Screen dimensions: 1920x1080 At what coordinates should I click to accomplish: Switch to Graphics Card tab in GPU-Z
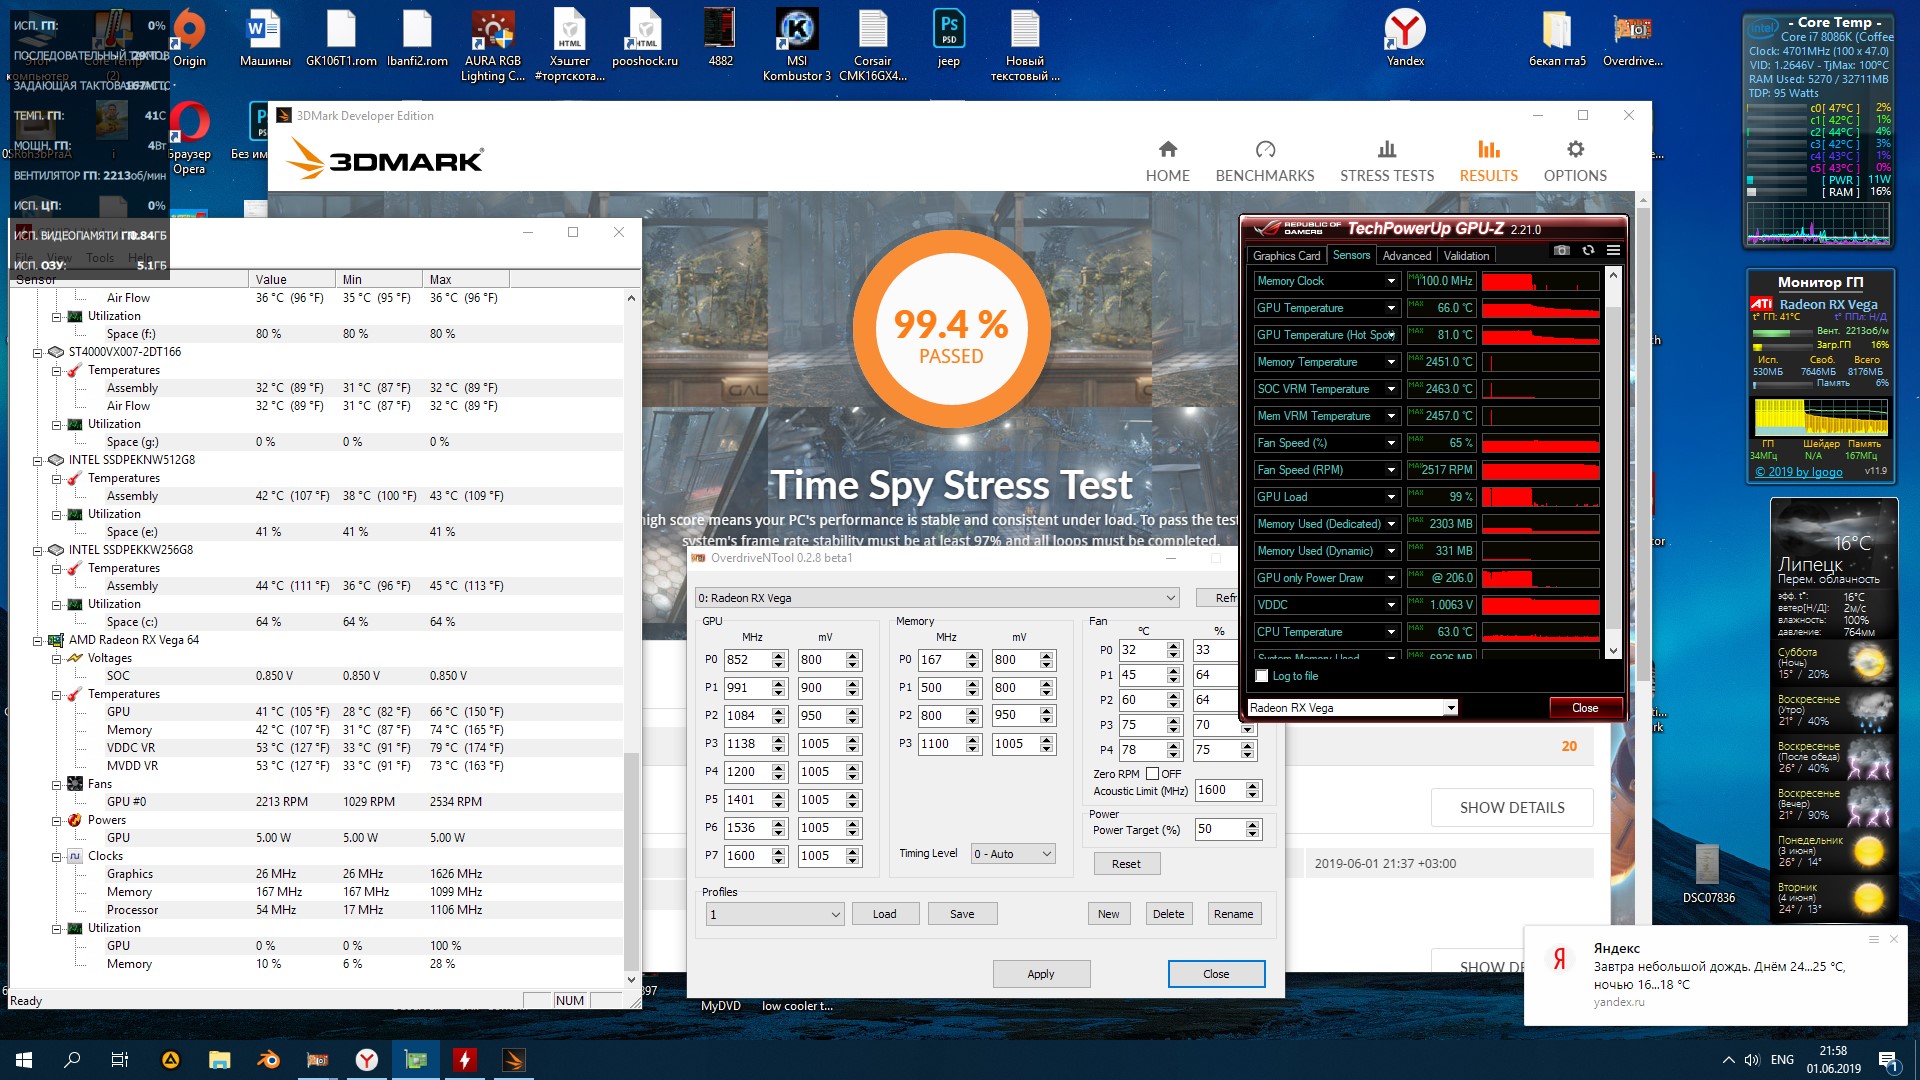tap(1286, 256)
